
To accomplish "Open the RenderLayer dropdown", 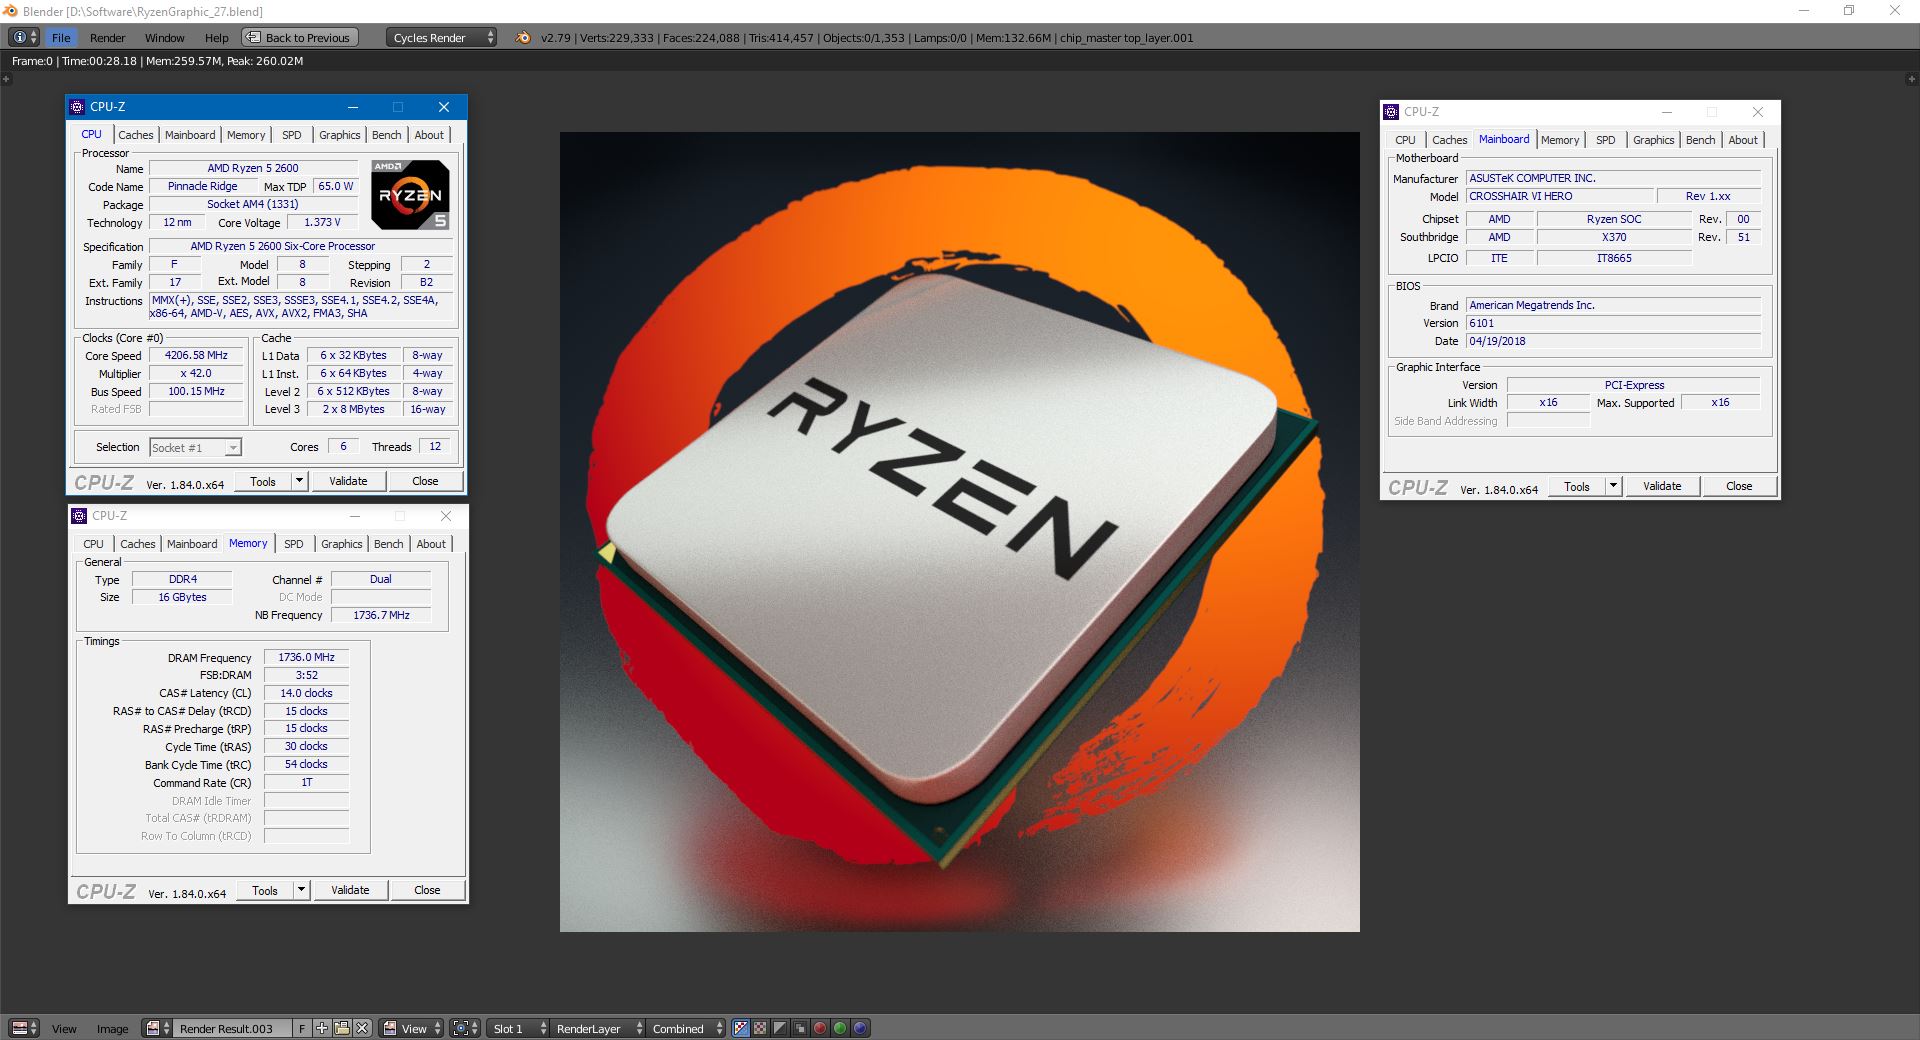I will pos(598,1028).
